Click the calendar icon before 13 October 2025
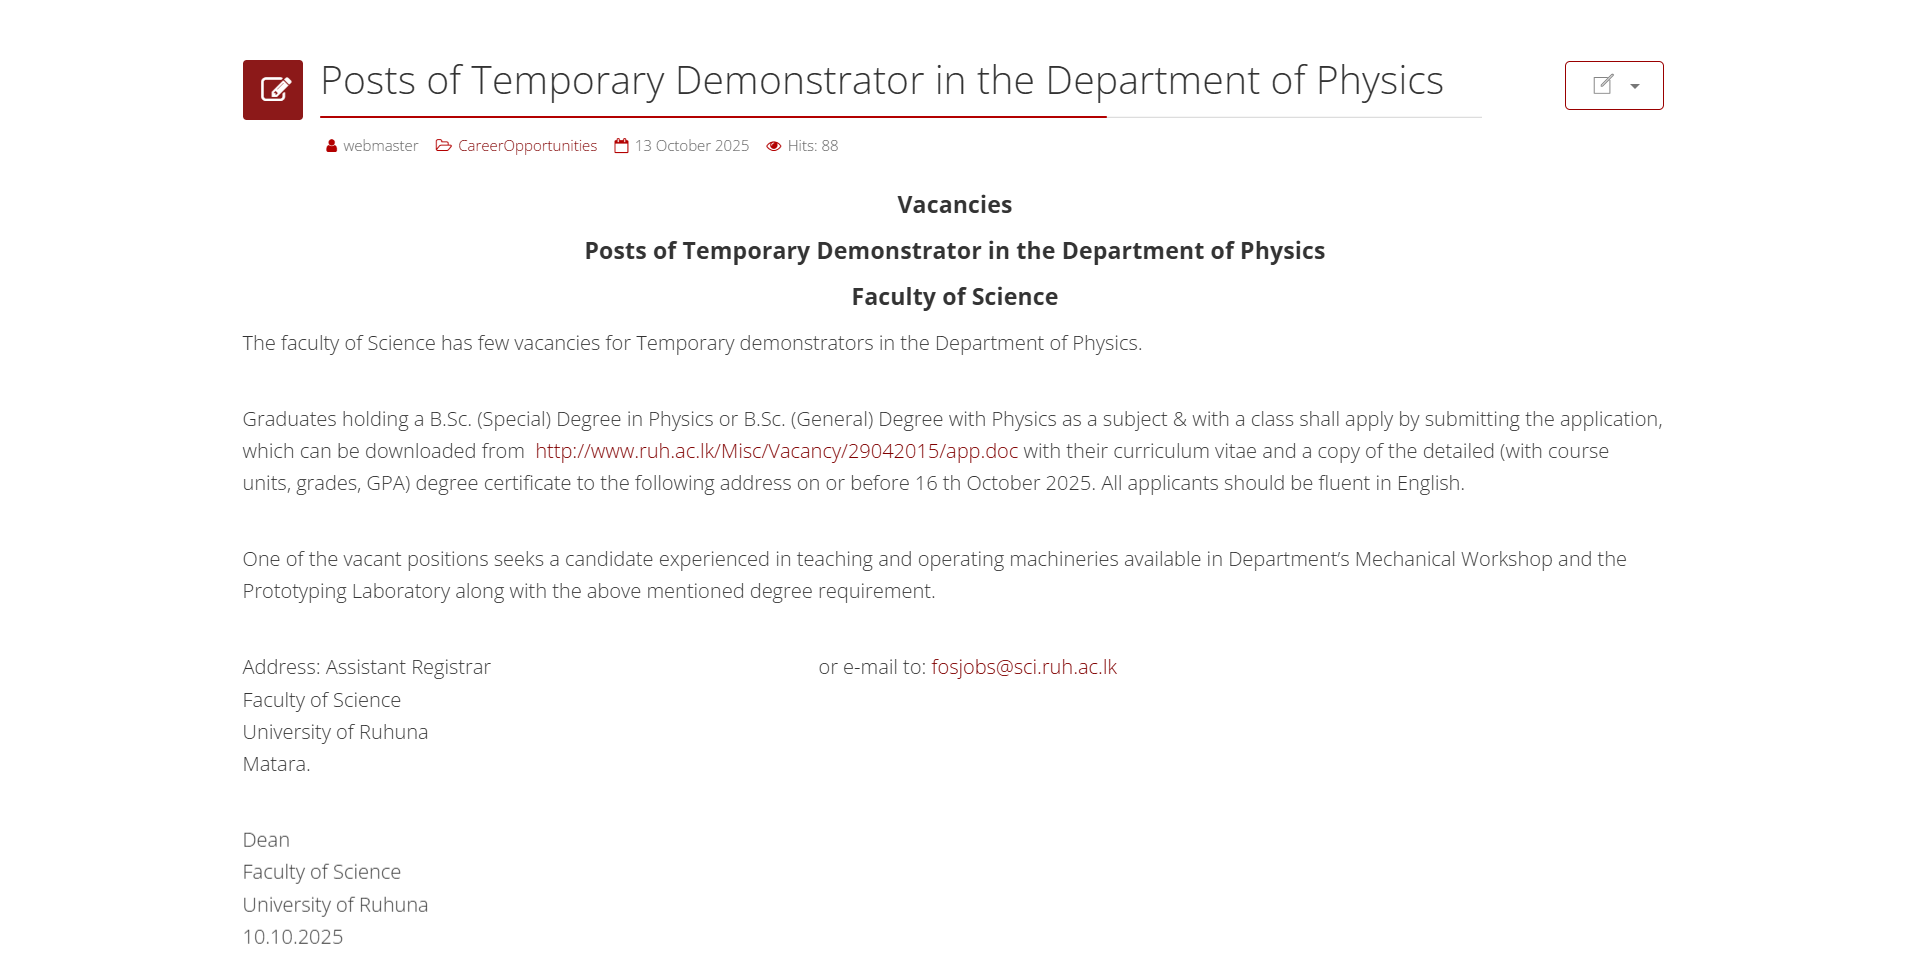 622,146
